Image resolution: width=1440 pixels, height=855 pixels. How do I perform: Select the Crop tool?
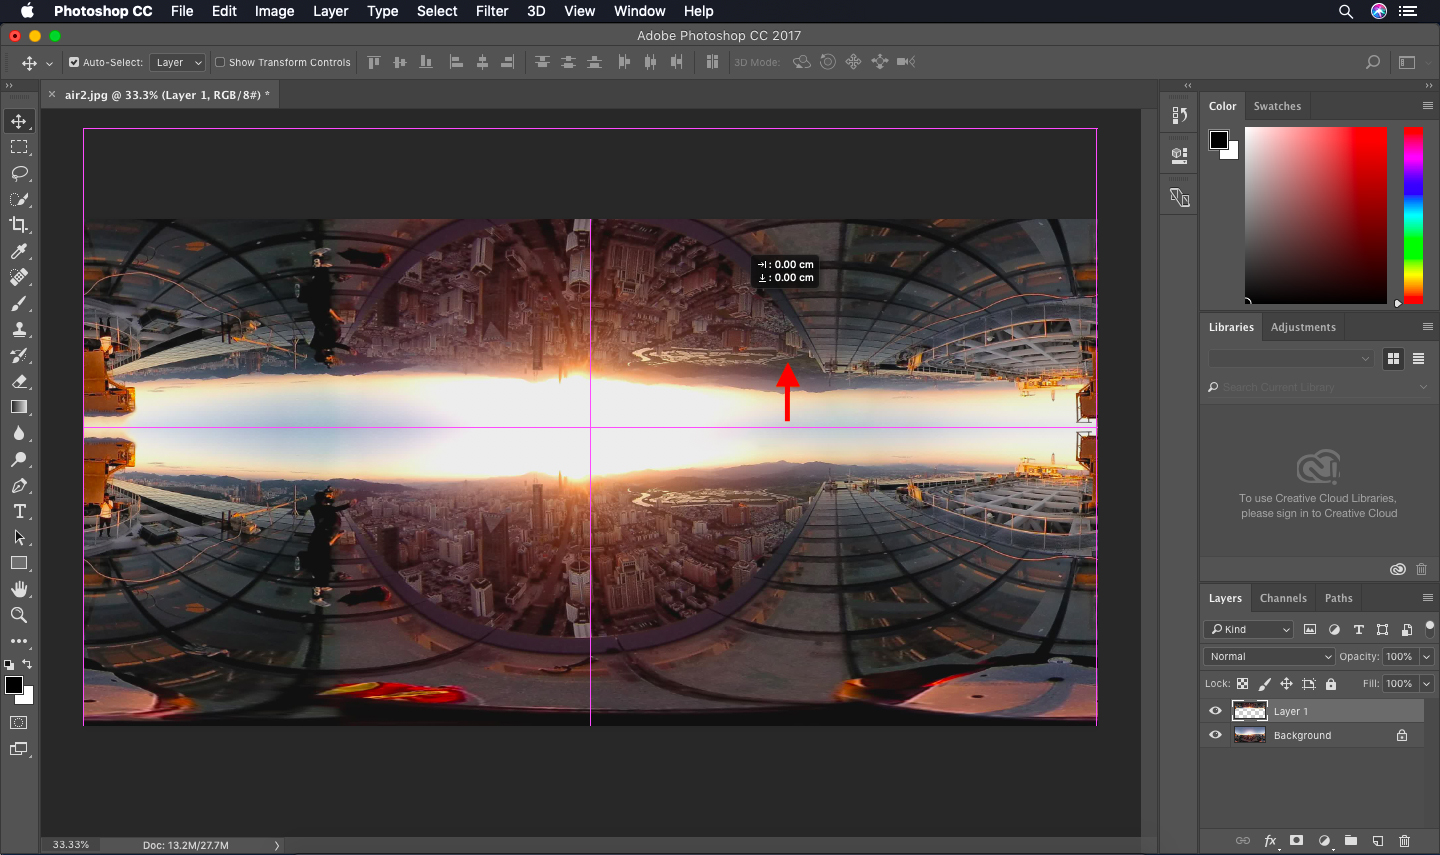pos(19,225)
